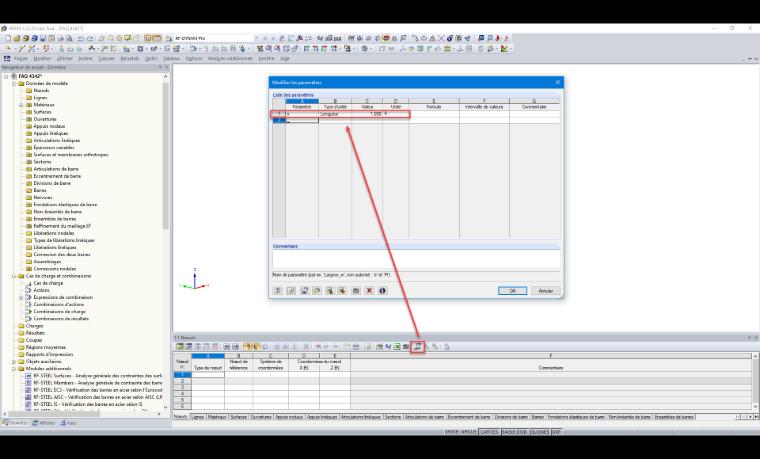Switch to the Sections table tab
The height and width of the screenshot is (459, 760).
[393, 417]
